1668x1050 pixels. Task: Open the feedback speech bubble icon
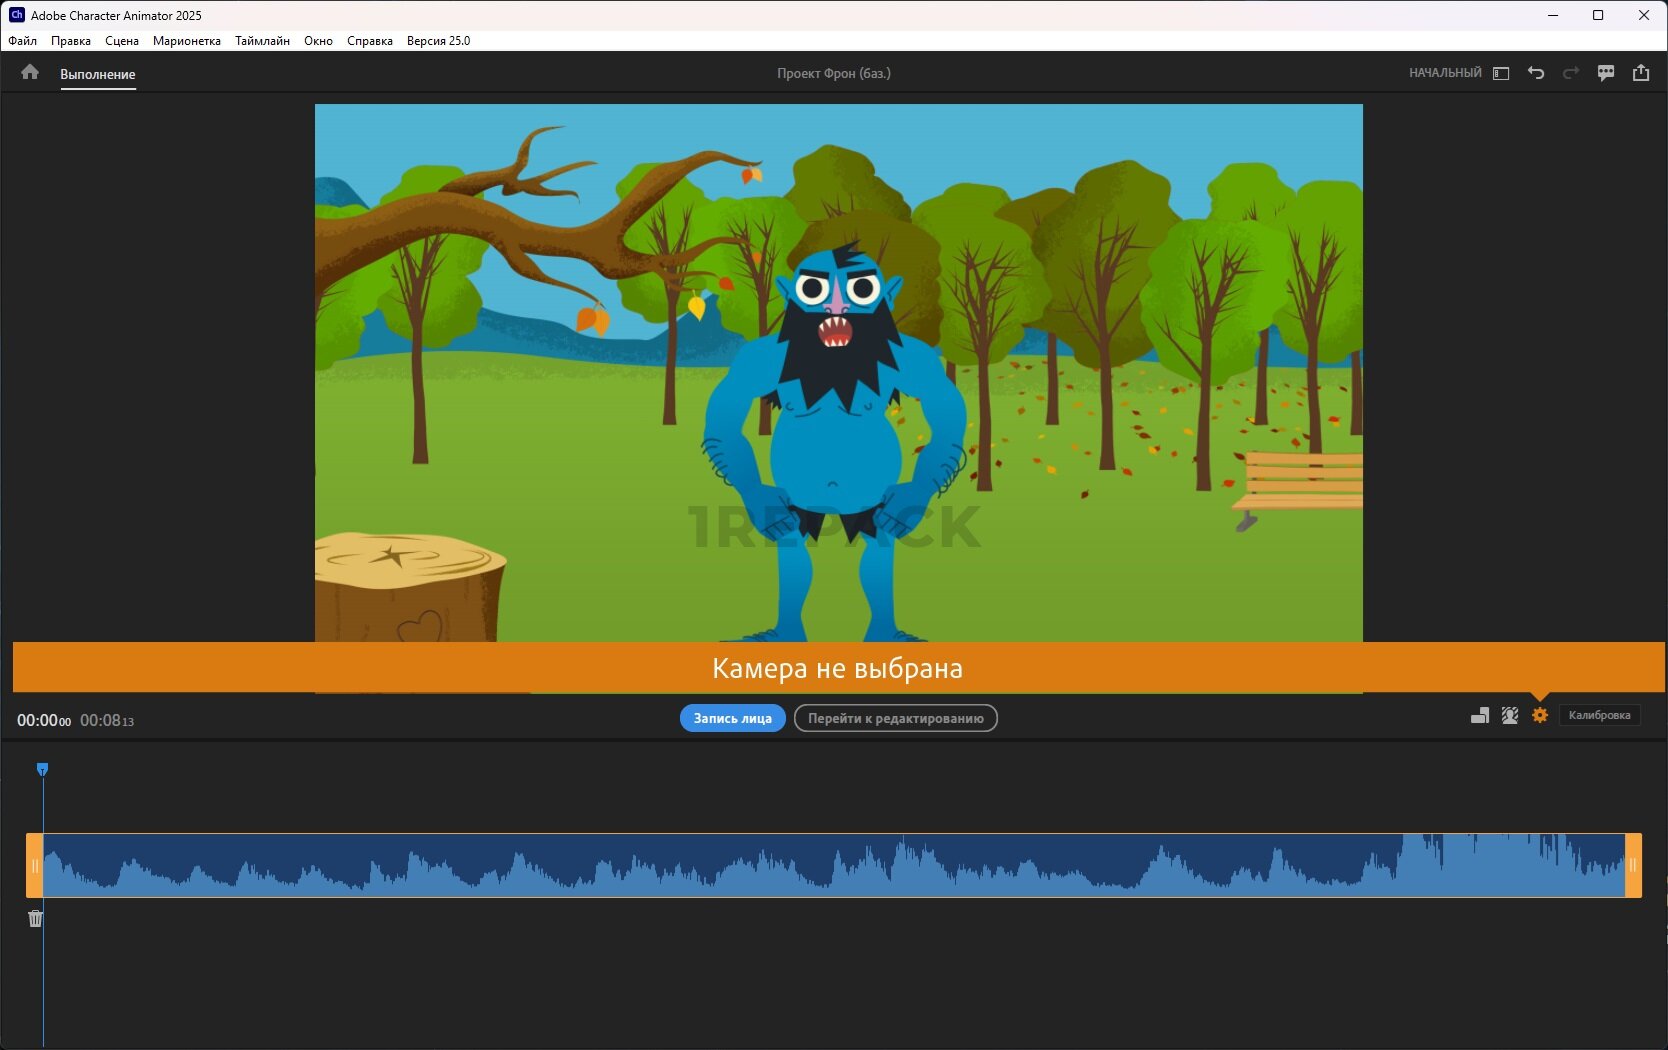[x=1606, y=73]
